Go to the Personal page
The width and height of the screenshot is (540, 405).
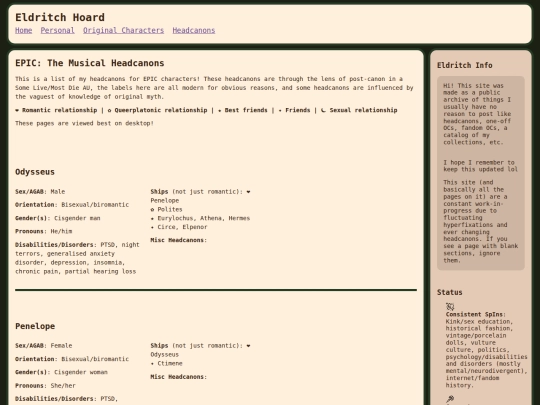click(x=58, y=30)
